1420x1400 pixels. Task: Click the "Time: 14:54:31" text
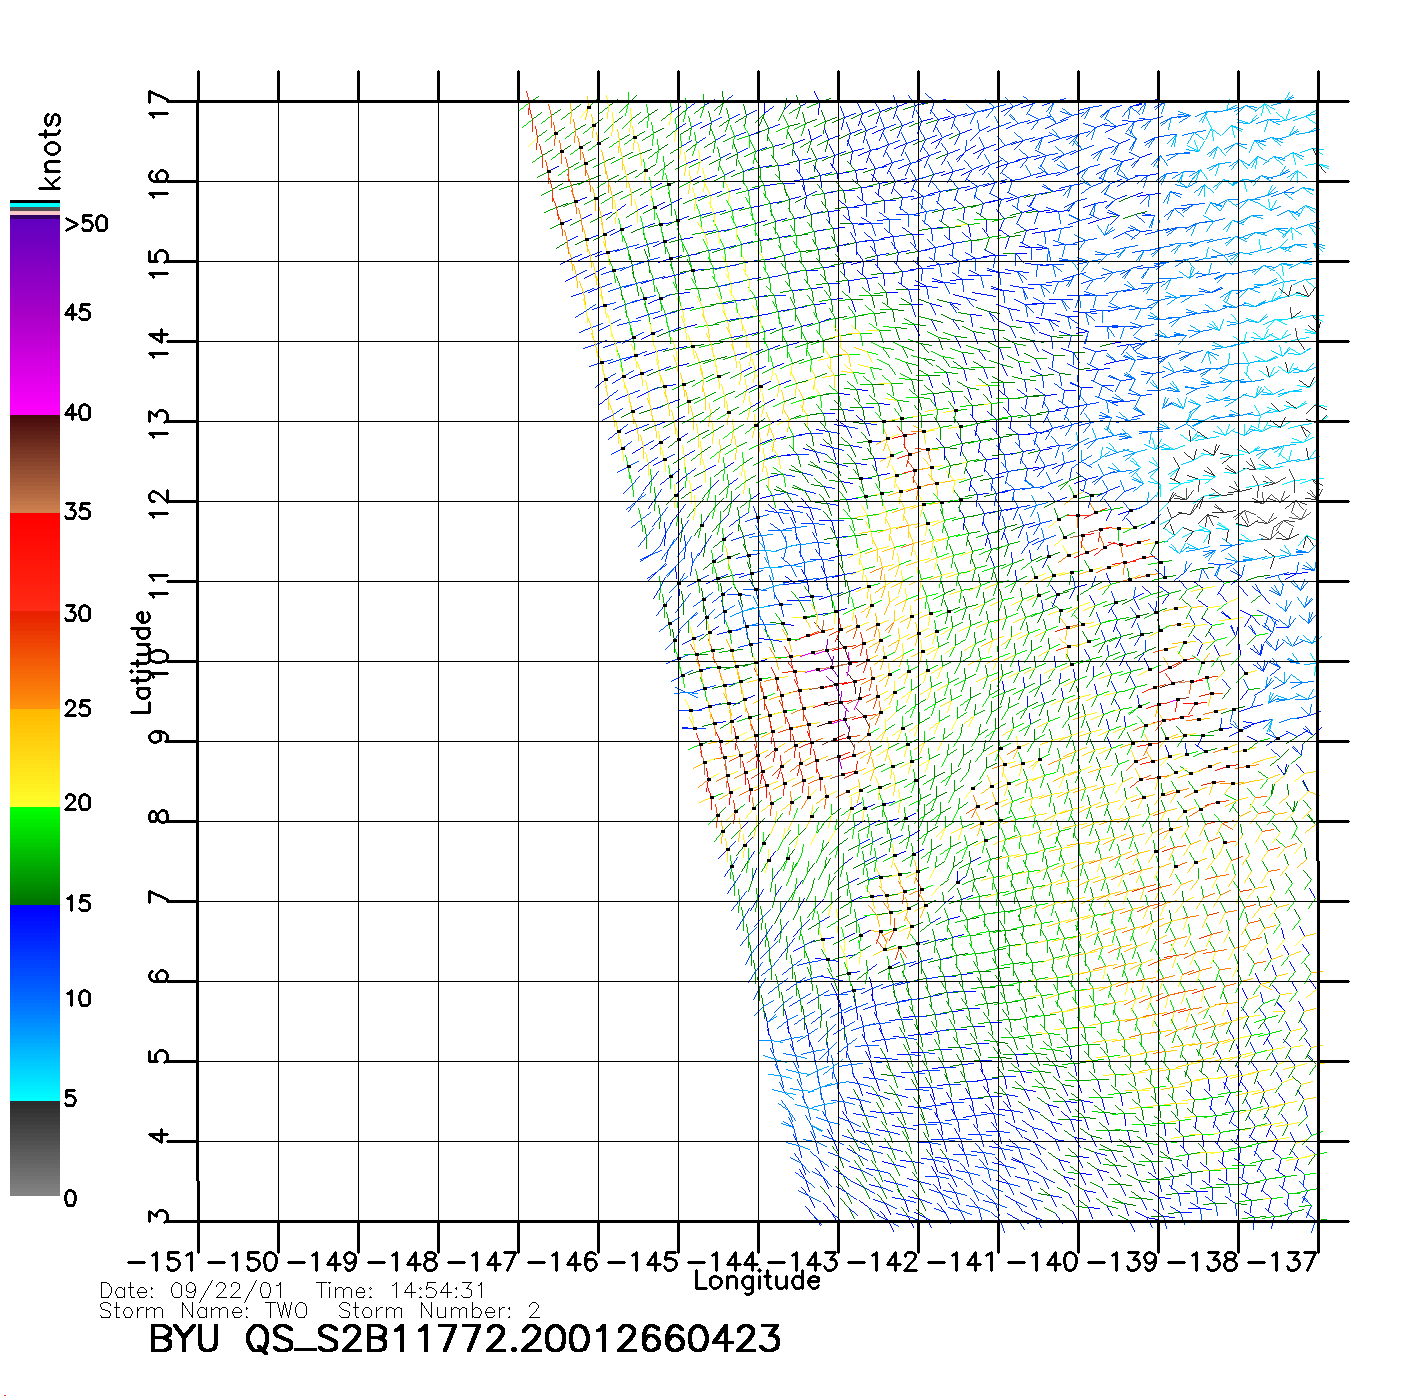[400, 1291]
